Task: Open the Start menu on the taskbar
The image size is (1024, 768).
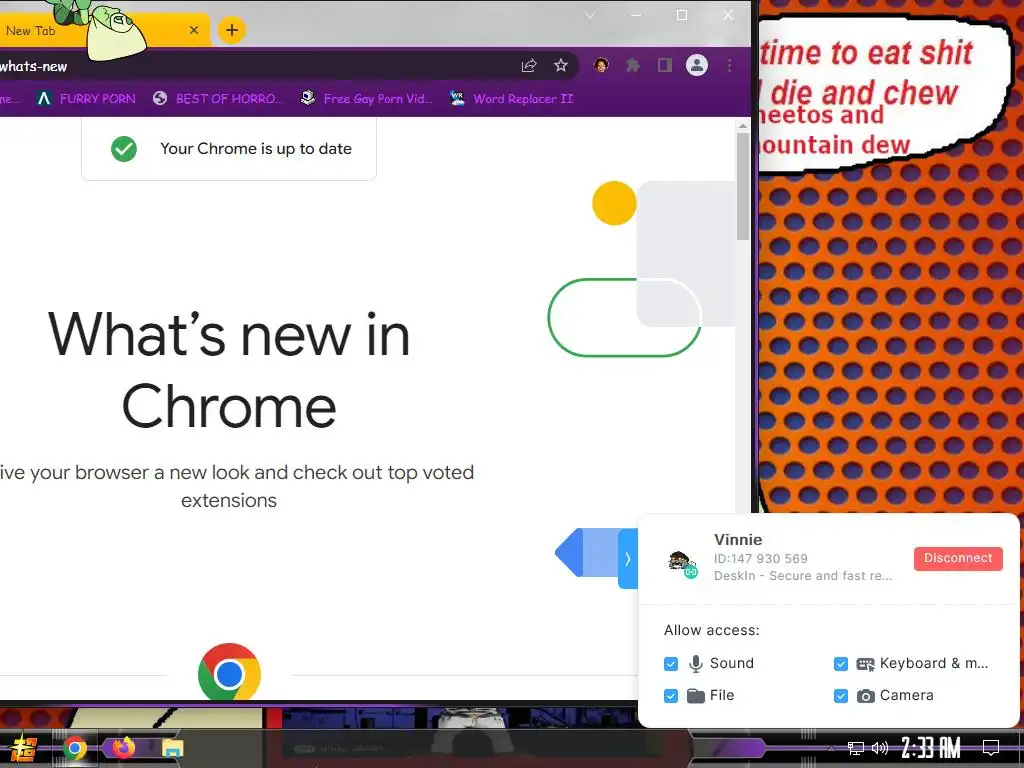Action: pyautogui.click(x=24, y=748)
